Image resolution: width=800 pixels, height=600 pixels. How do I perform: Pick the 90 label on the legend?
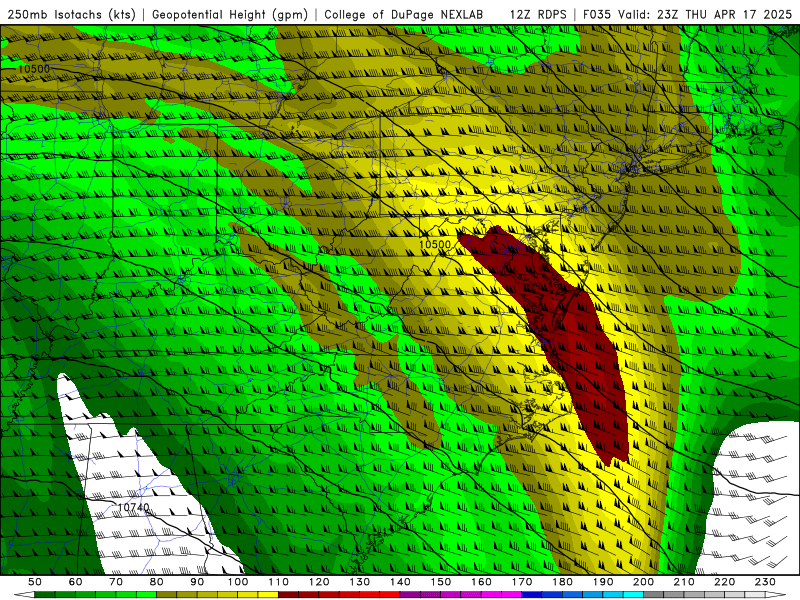[197, 582]
